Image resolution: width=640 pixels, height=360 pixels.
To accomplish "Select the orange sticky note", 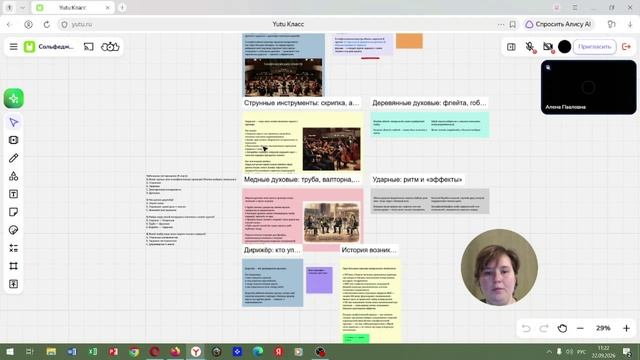I will [x=409, y=41].
